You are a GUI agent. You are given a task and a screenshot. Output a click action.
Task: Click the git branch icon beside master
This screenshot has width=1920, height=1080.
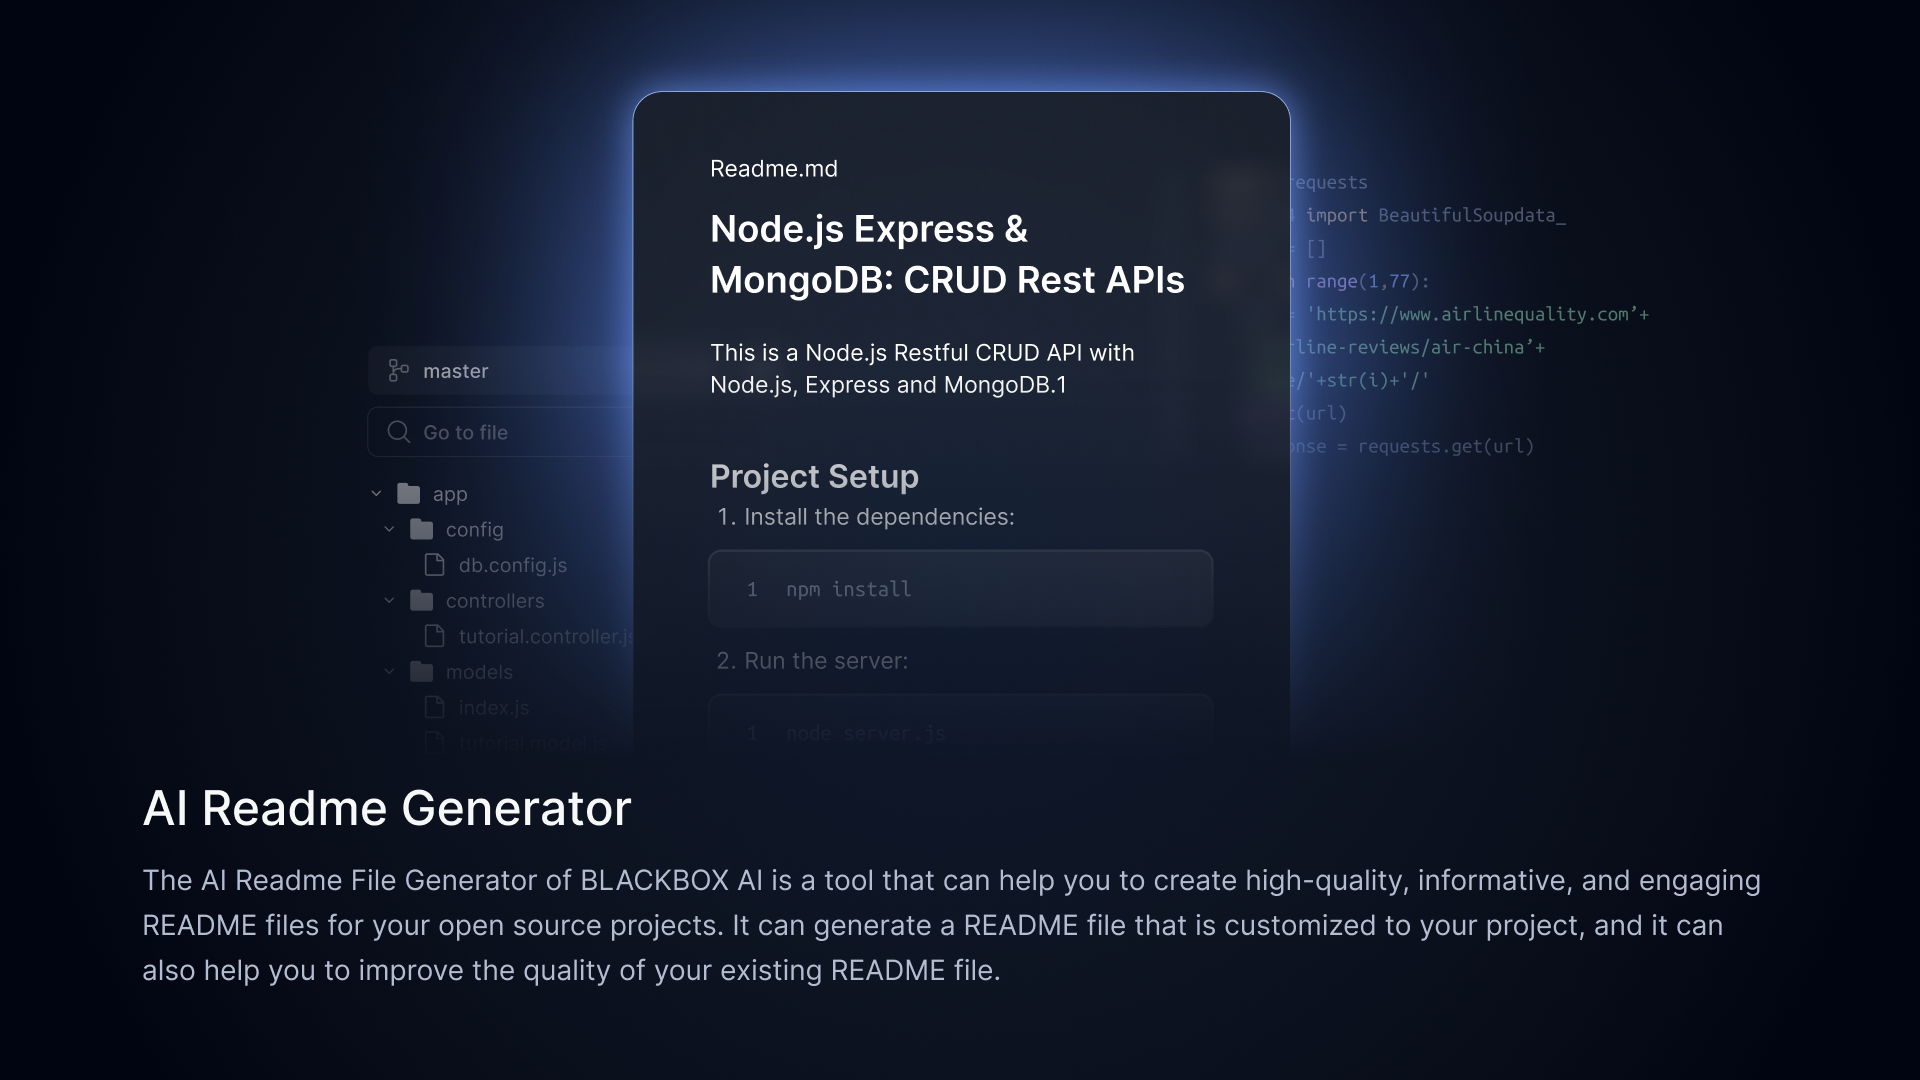pos(398,371)
